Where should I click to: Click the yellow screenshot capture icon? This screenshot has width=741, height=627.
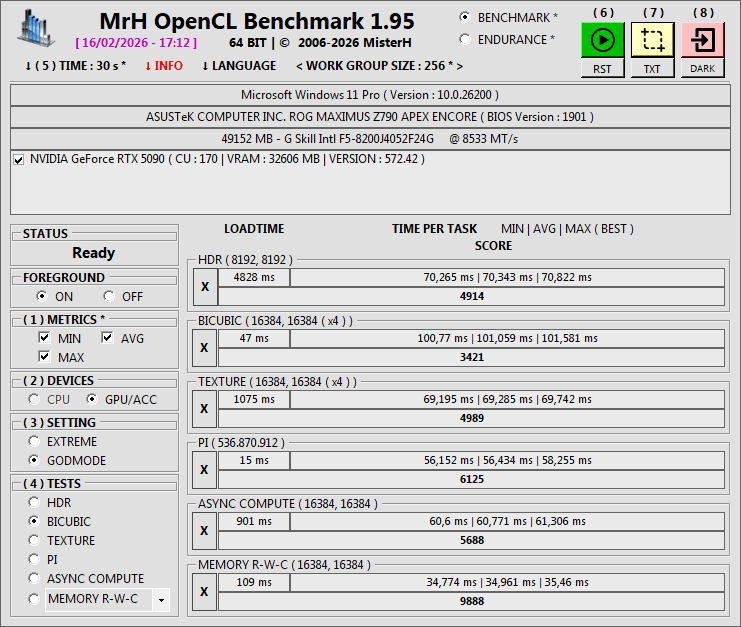click(653, 40)
